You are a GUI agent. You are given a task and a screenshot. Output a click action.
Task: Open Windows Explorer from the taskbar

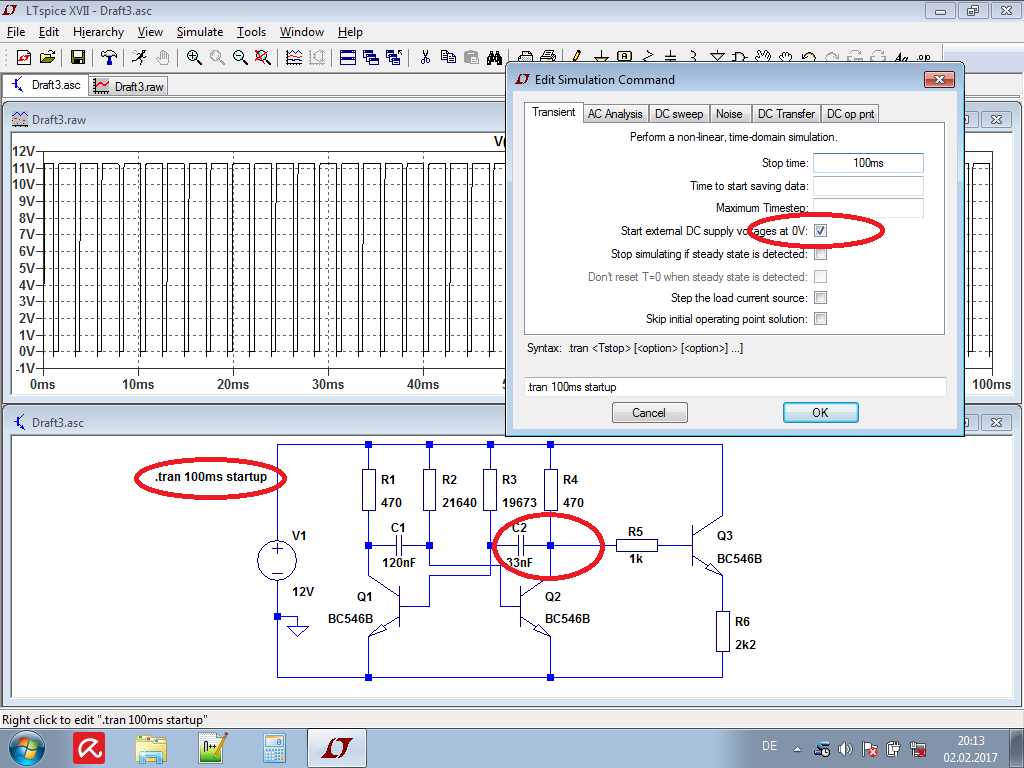pos(151,748)
